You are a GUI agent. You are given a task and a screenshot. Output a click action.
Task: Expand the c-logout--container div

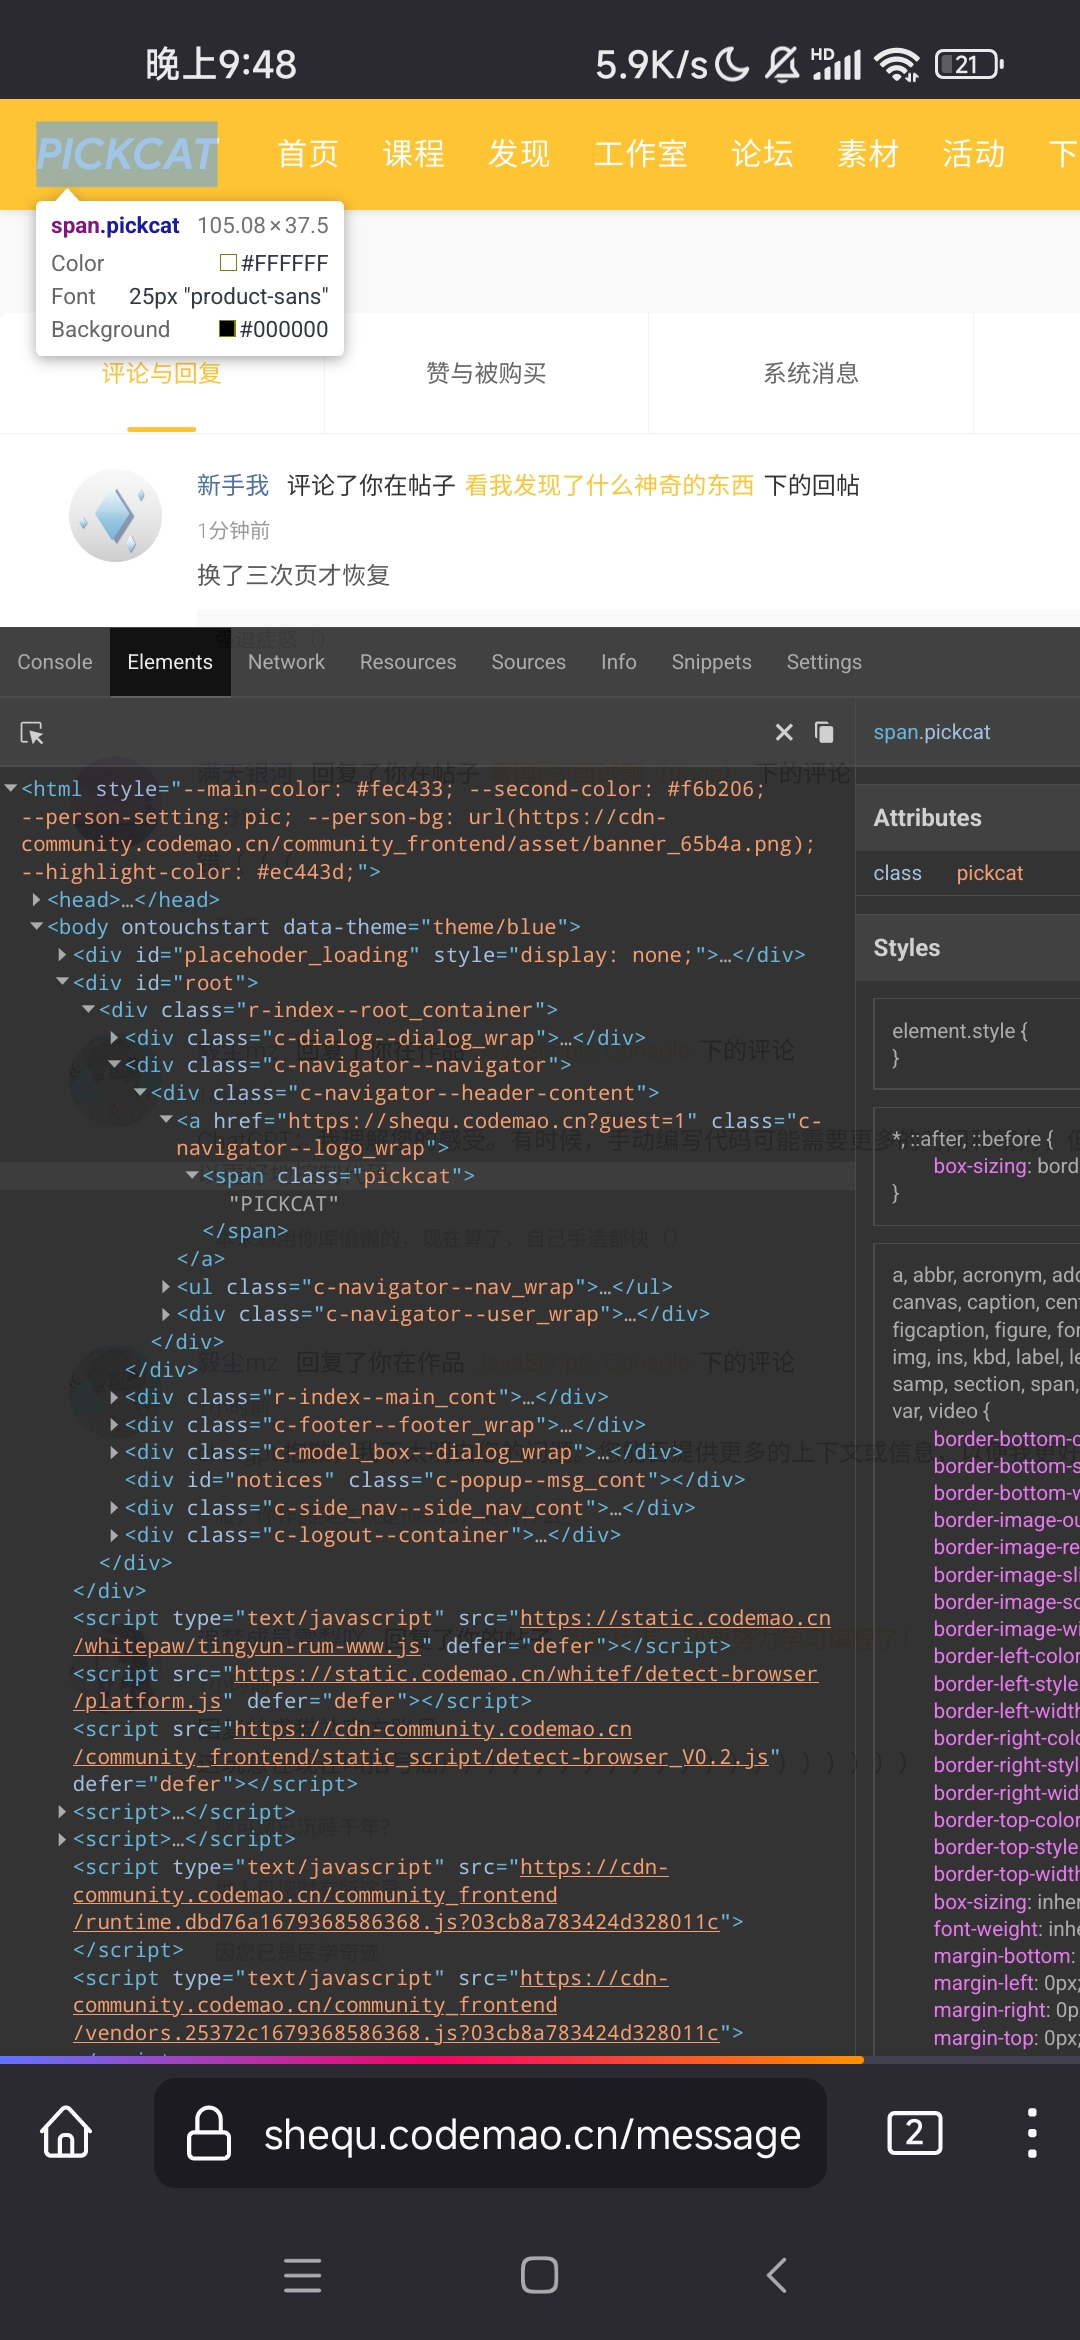[115, 1534]
